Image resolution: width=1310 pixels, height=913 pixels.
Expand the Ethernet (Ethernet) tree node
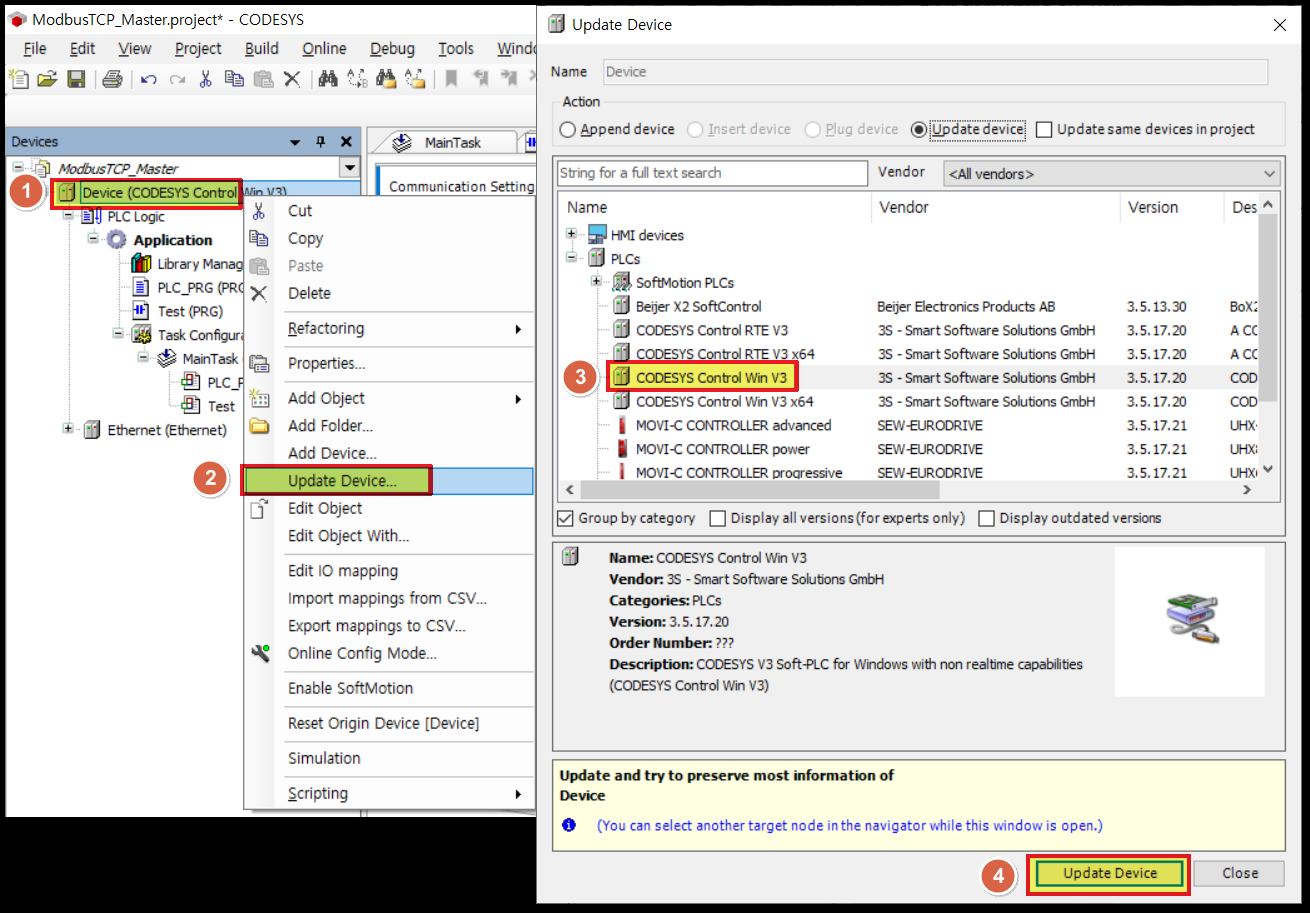(68, 429)
